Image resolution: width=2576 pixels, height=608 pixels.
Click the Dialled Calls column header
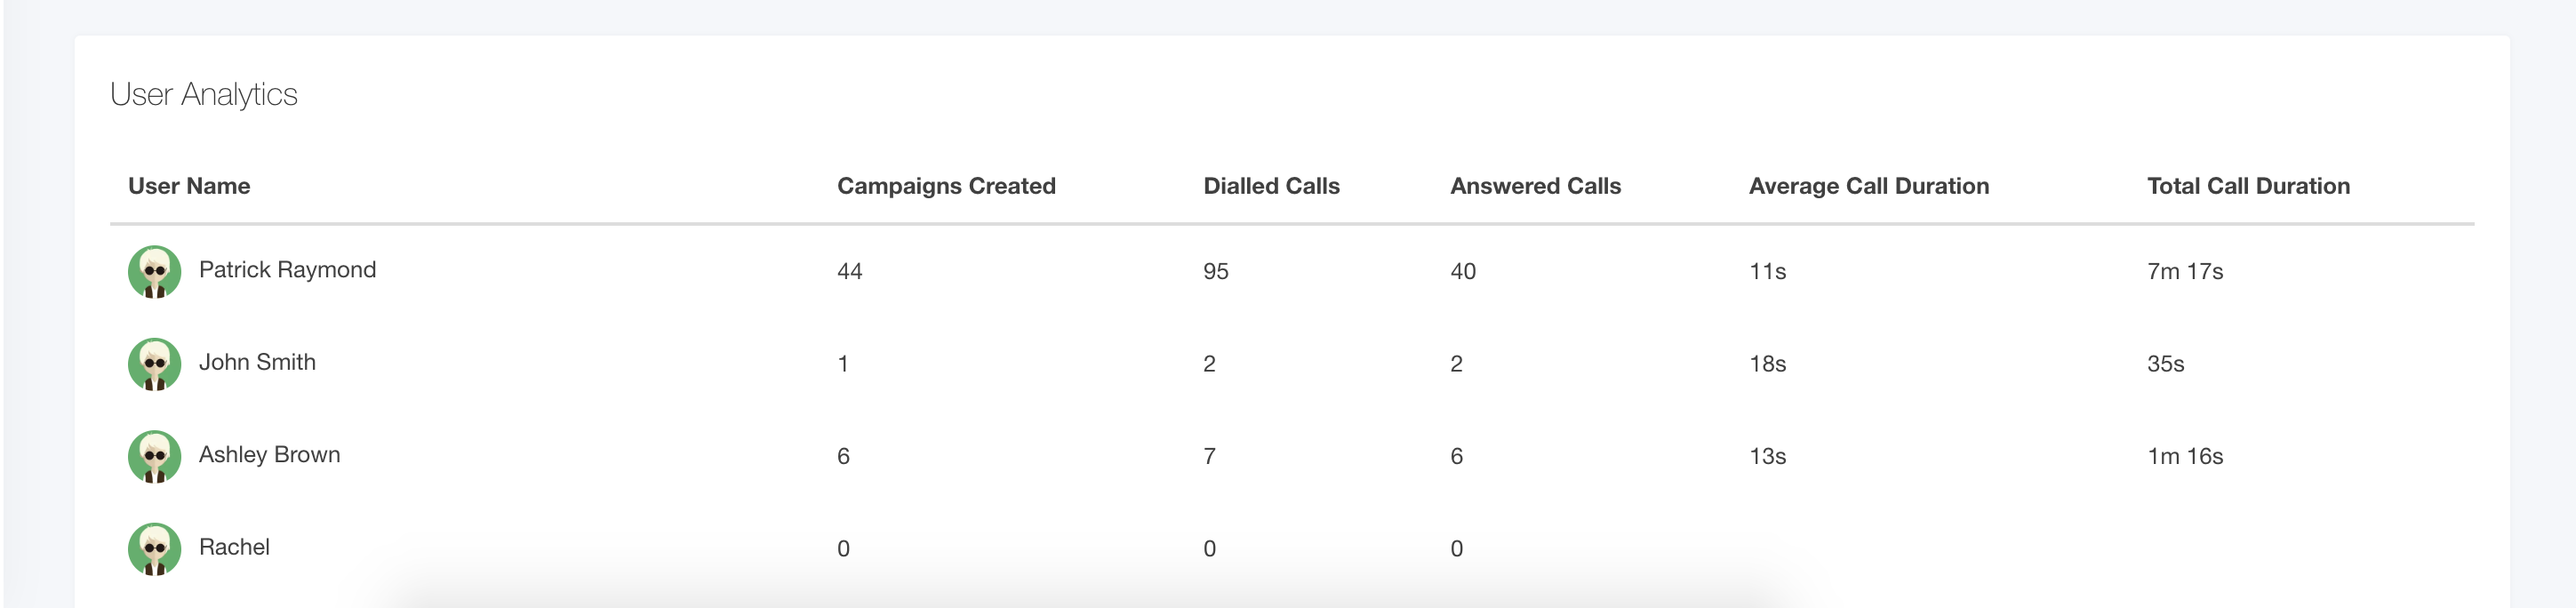click(1271, 186)
